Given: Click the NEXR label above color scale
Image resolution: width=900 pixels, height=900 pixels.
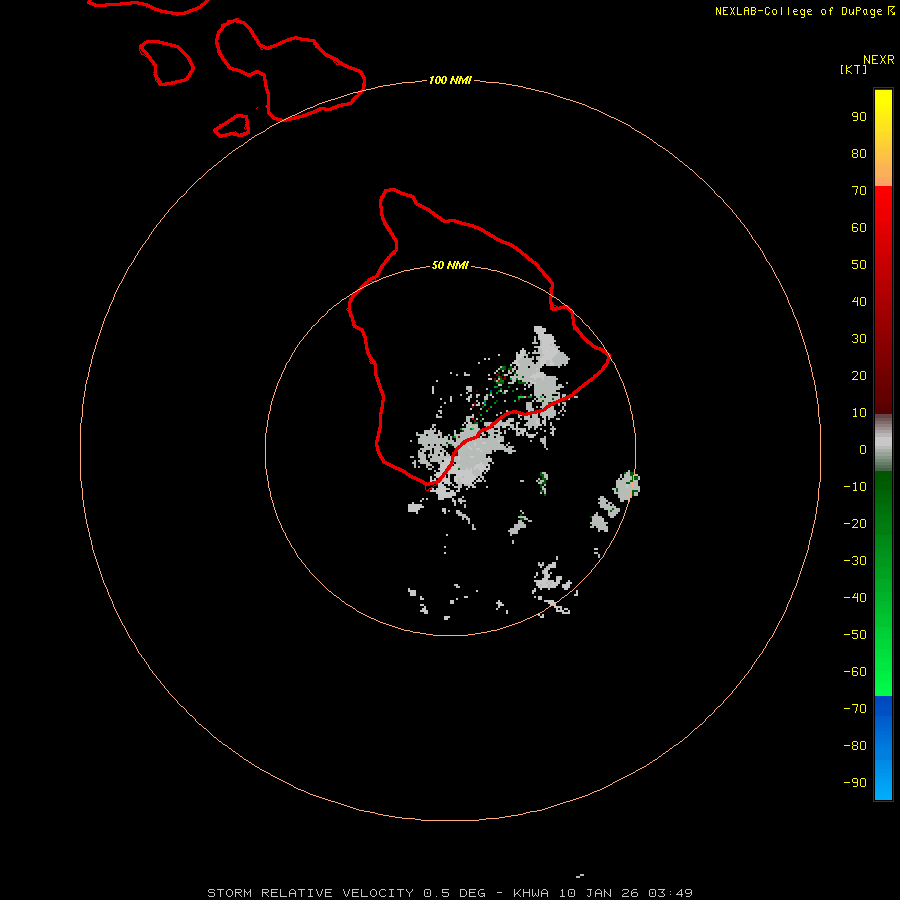Looking at the screenshot, I should click(x=879, y=60).
